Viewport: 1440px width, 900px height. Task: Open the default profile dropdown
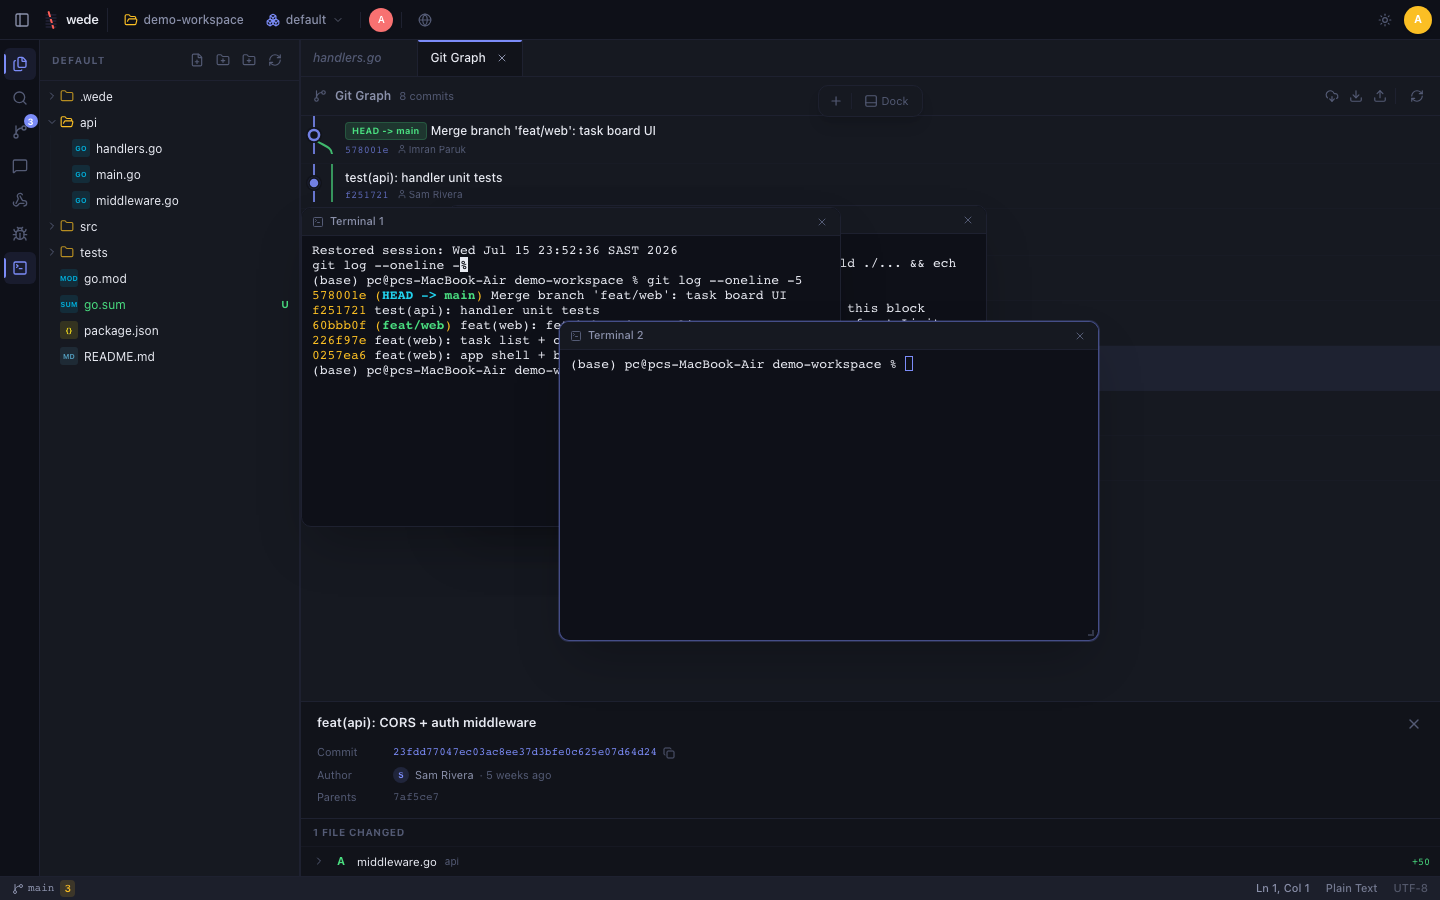(304, 20)
